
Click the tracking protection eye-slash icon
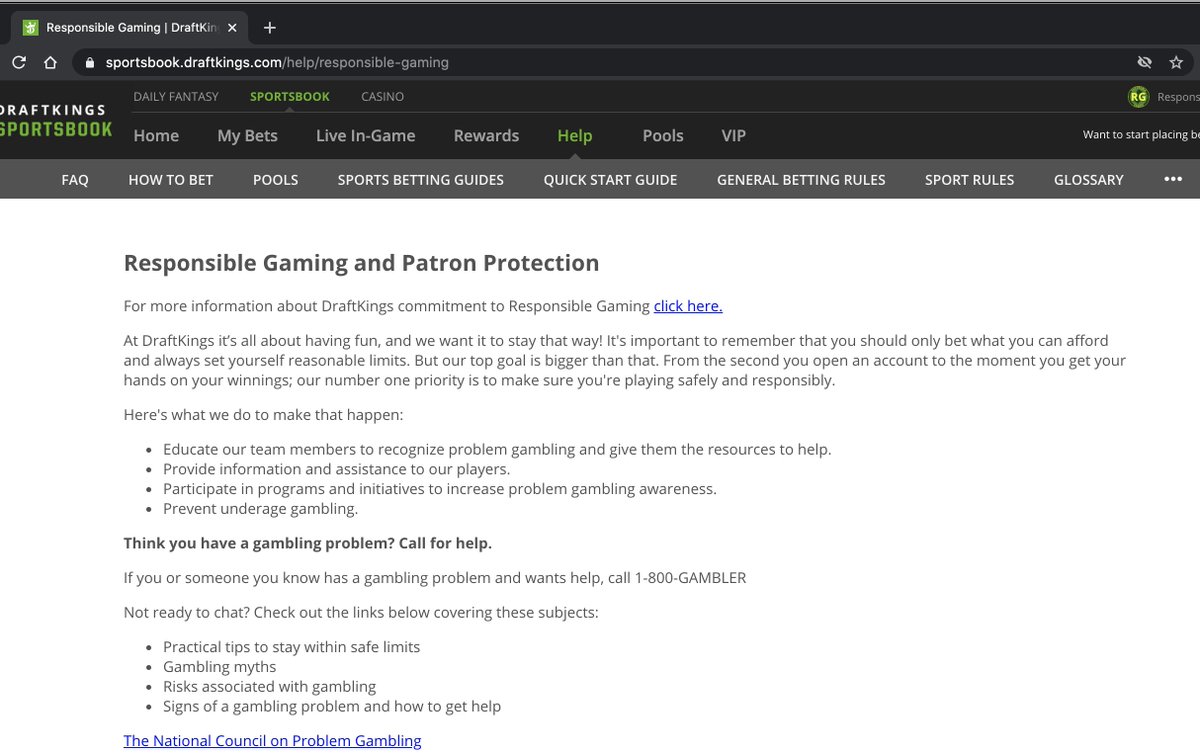click(x=1144, y=62)
